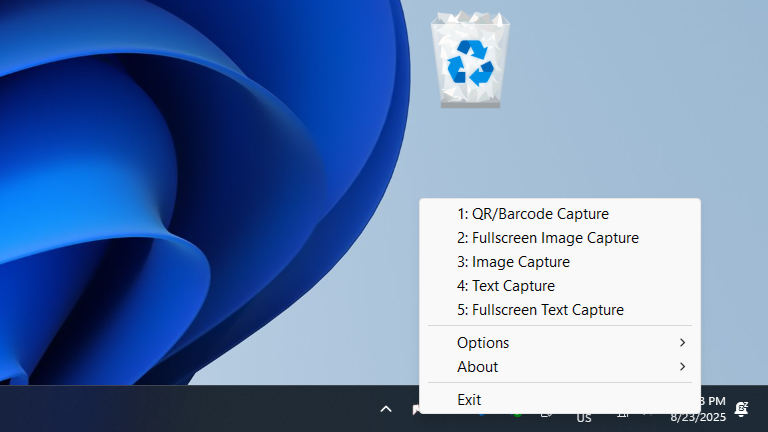This screenshot has height=432, width=768.
Task: Exit the tray application
Action: click(x=560, y=400)
